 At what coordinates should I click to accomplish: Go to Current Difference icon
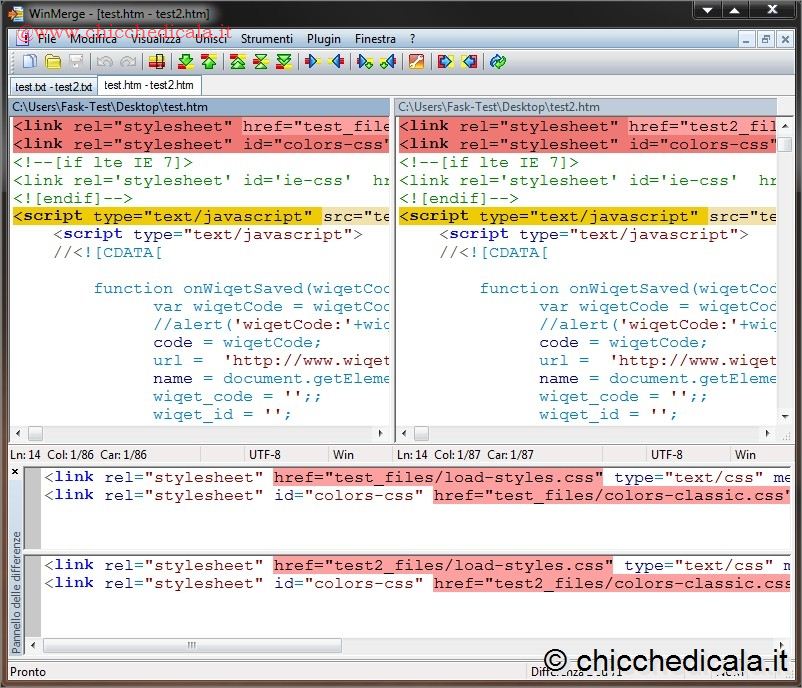[x=260, y=62]
